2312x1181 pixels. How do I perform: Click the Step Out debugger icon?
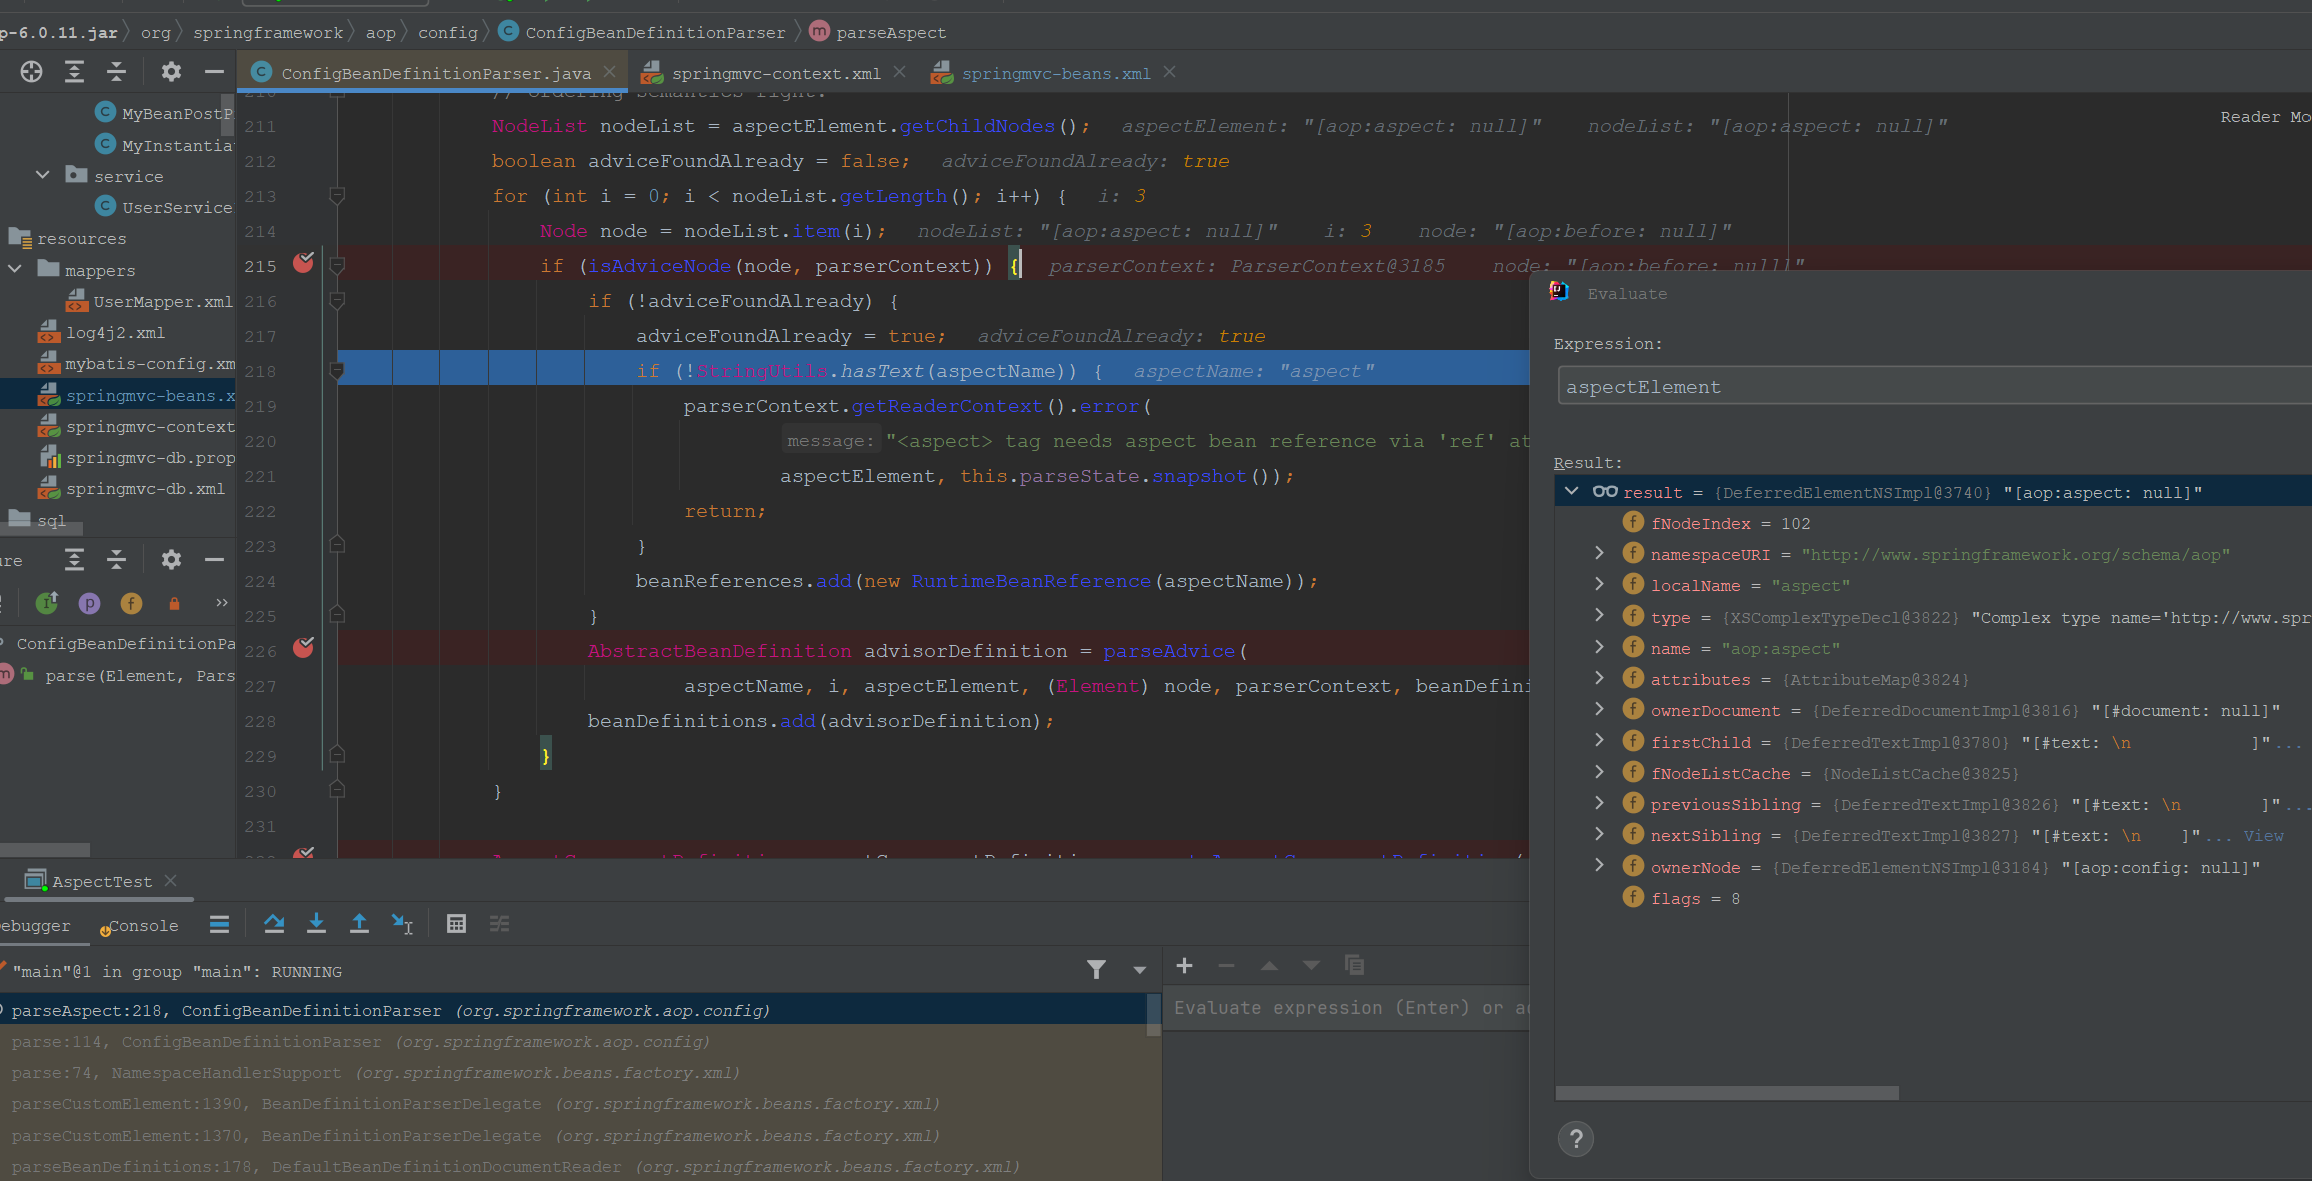pyautogui.click(x=359, y=924)
